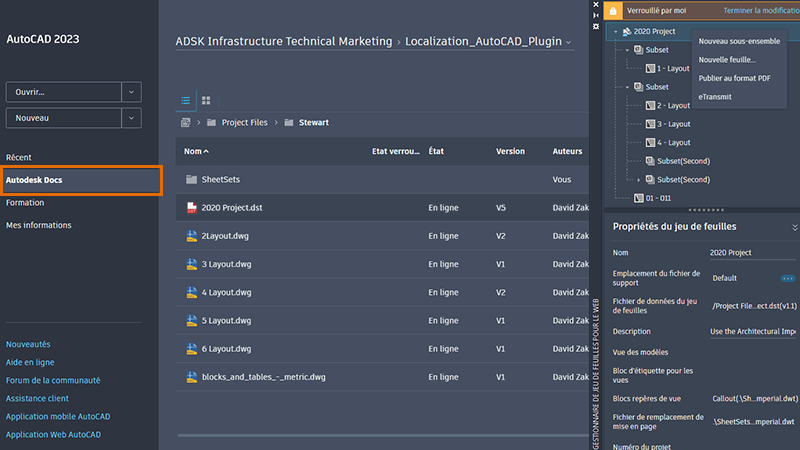Select eTransmit from context menu
Image resolution: width=800 pixels, height=450 pixels.
715,97
